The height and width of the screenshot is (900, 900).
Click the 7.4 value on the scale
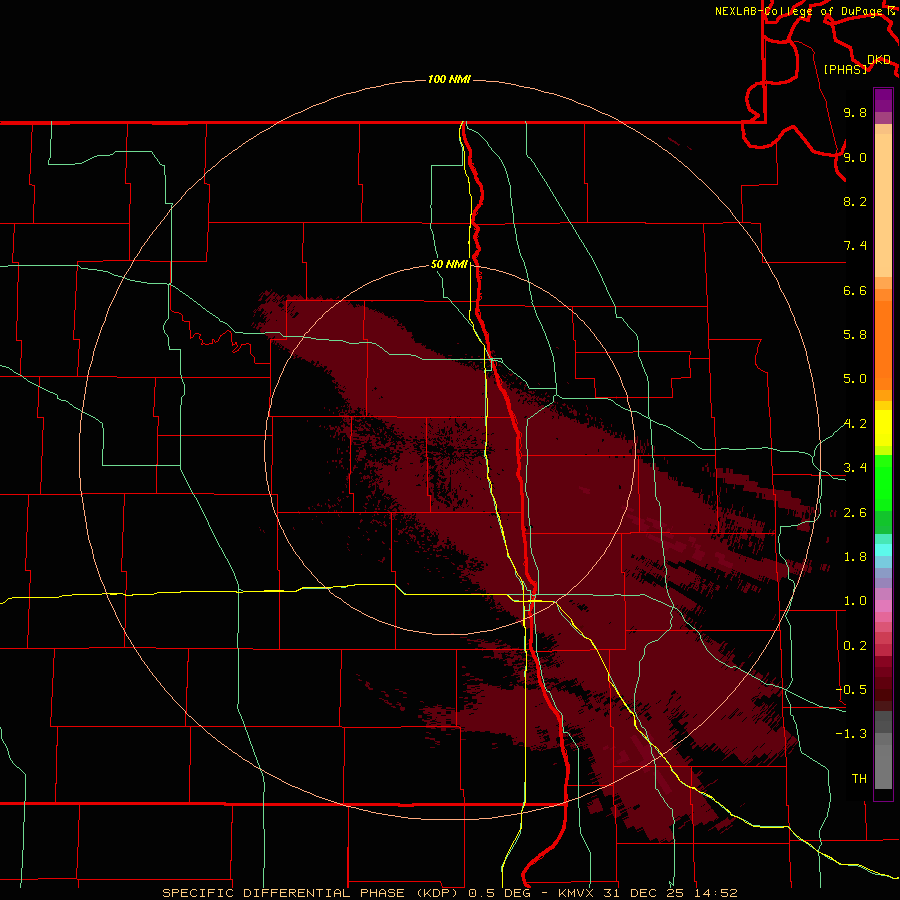coord(855,246)
